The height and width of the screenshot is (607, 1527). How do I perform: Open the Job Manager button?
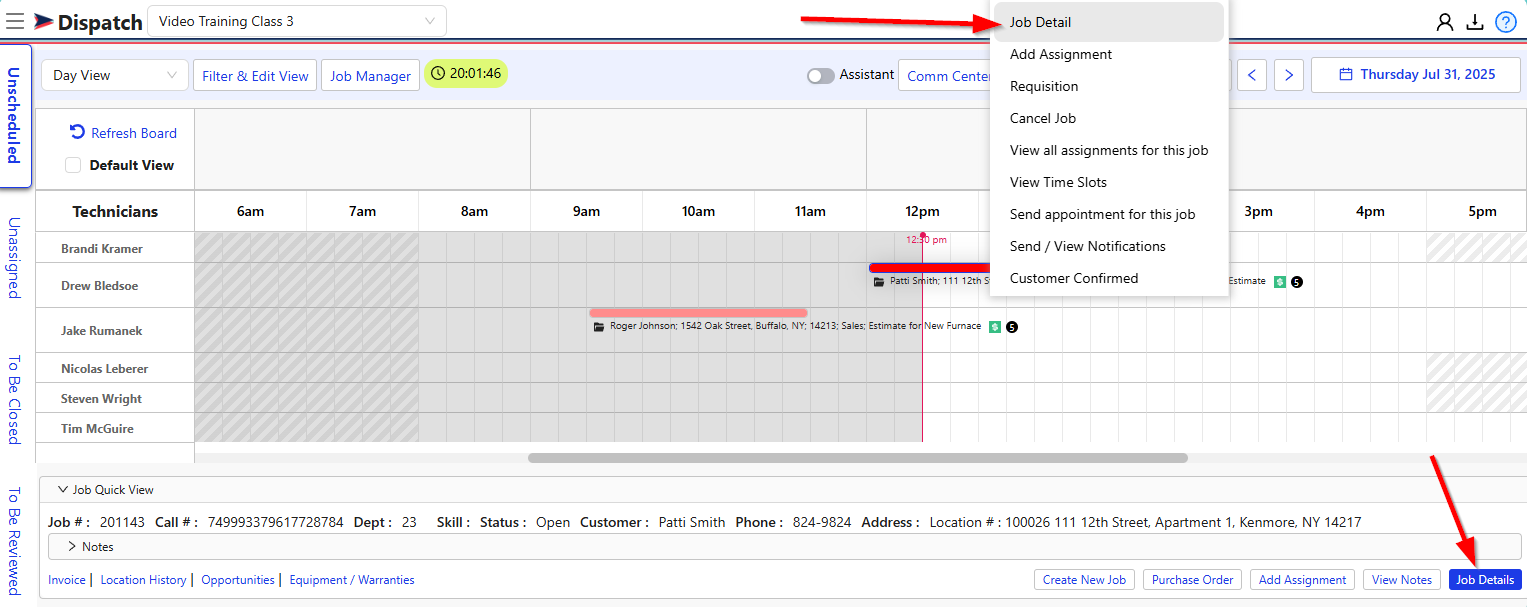pyautogui.click(x=370, y=76)
